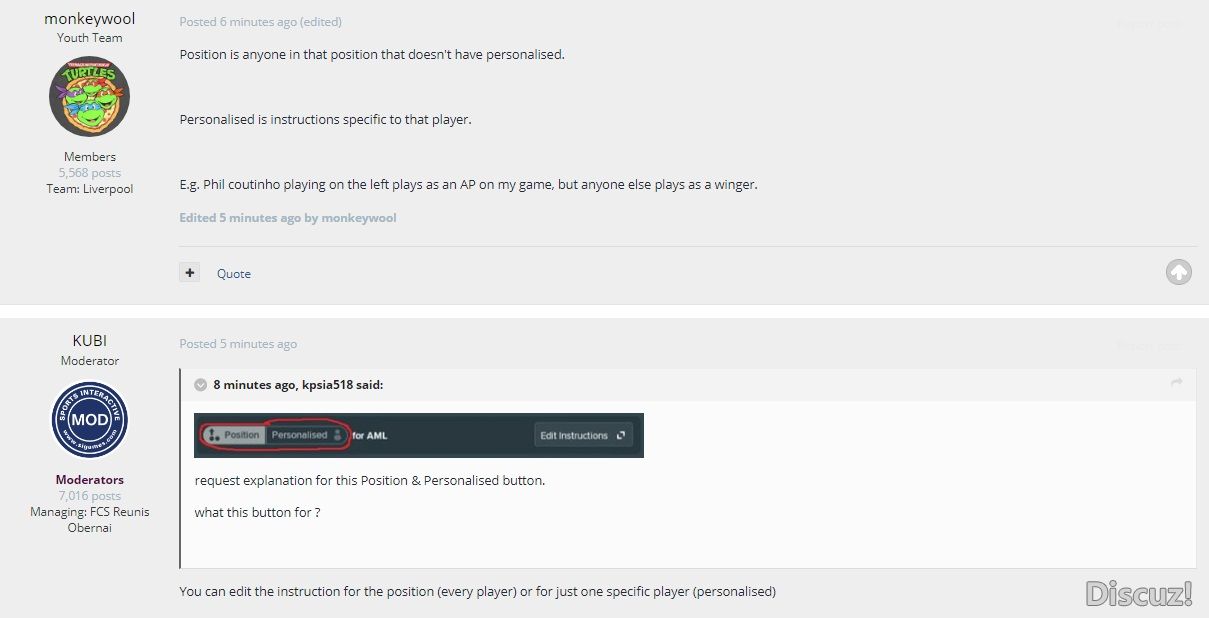The height and width of the screenshot is (618, 1209).
Task: Click the Moderators group label
Action: pyautogui.click(x=90, y=480)
